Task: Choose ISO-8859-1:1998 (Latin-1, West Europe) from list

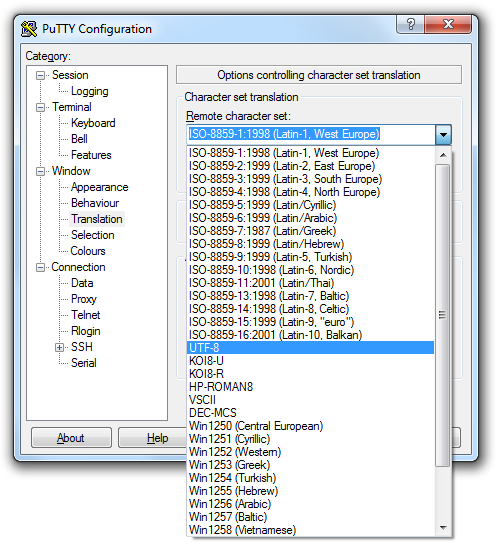Action: click(x=310, y=153)
